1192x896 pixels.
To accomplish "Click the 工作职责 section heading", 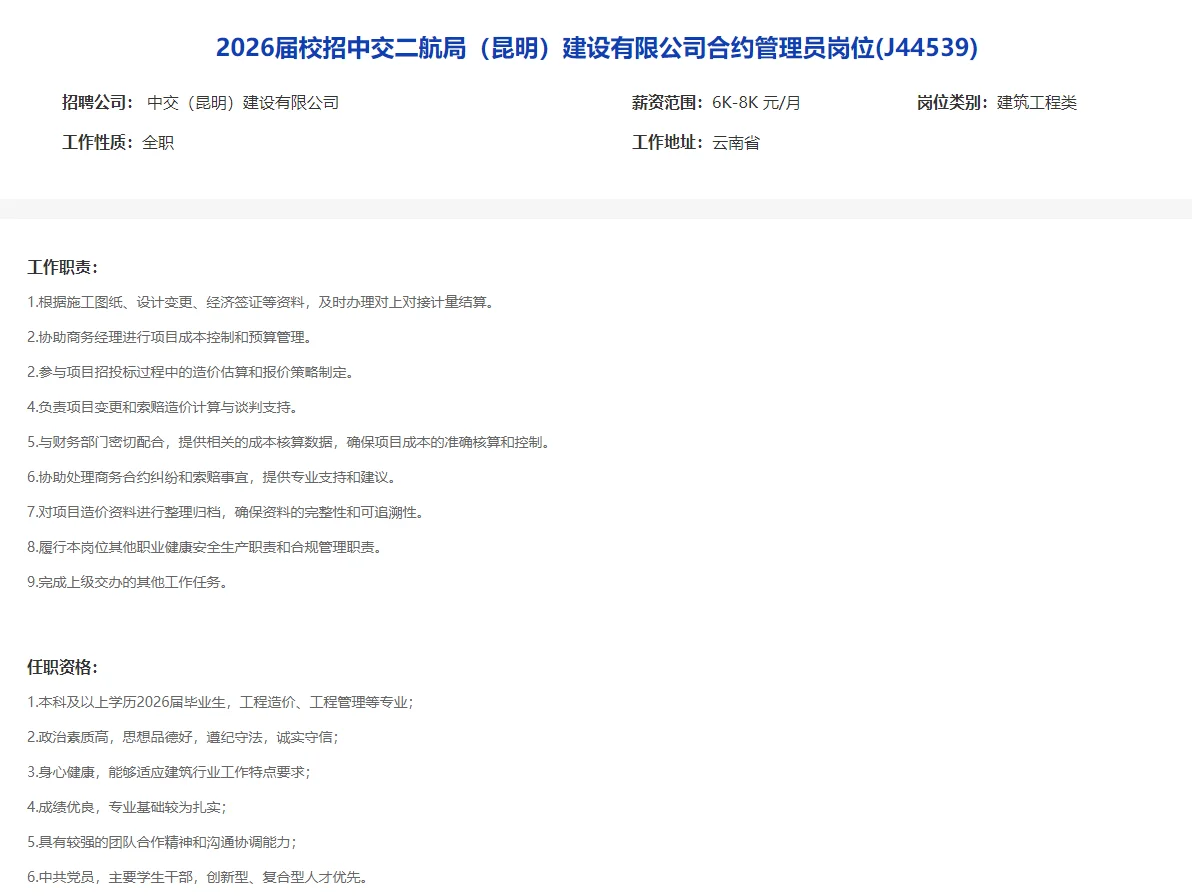I will pyautogui.click(x=63, y=268).
